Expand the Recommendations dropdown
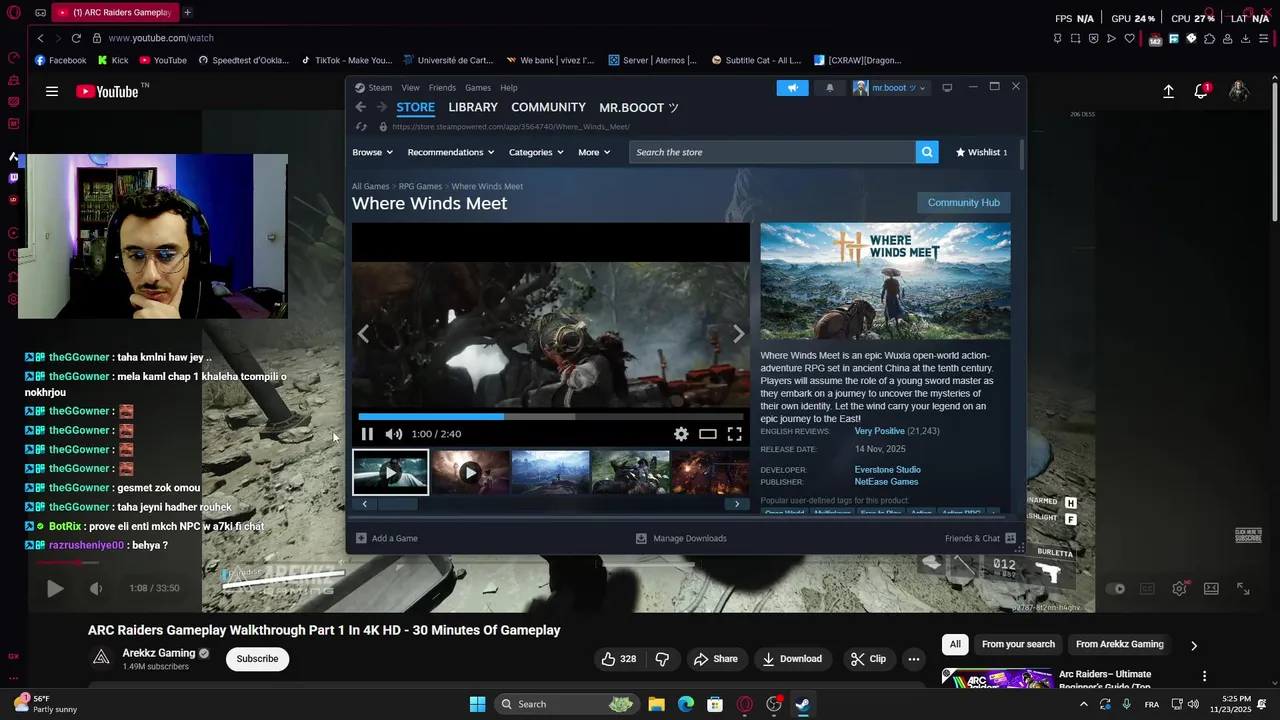Screen dimensions: 1280x720 coord(451,152)
